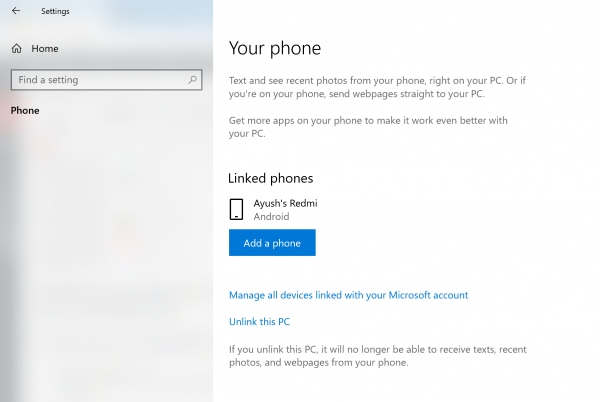The image size is (600, 402).
Task: Go to Home in sidebar
Action: (x=35, y=49)
